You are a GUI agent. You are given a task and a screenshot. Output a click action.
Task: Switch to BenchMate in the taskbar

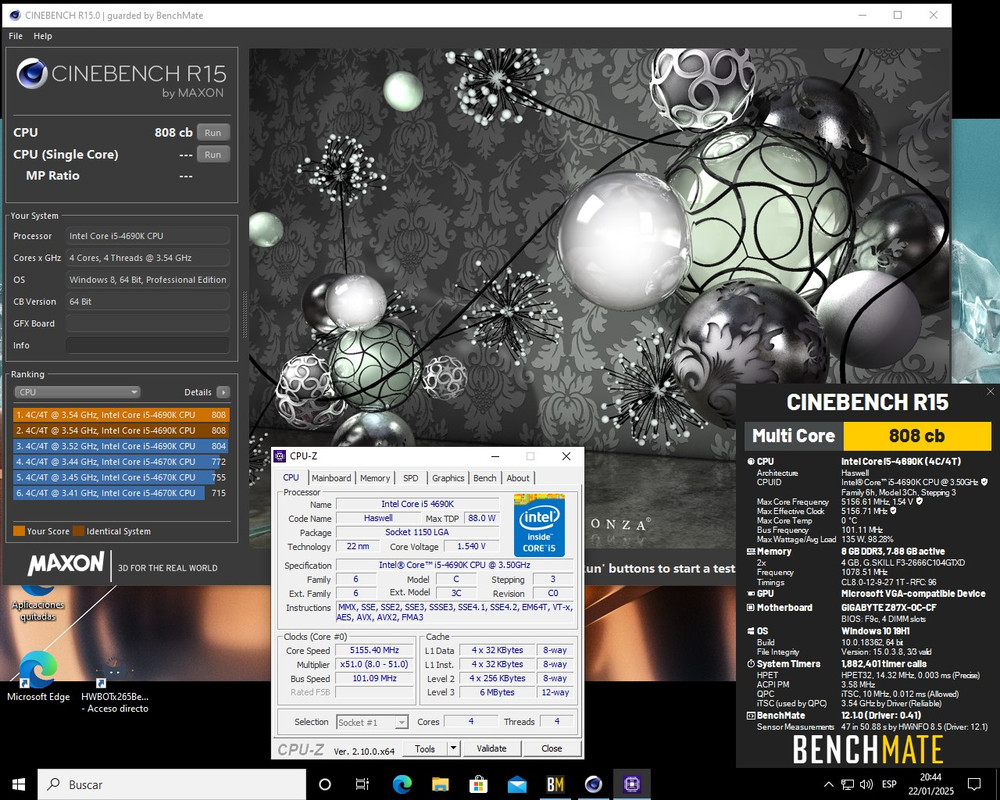point(555,784)
